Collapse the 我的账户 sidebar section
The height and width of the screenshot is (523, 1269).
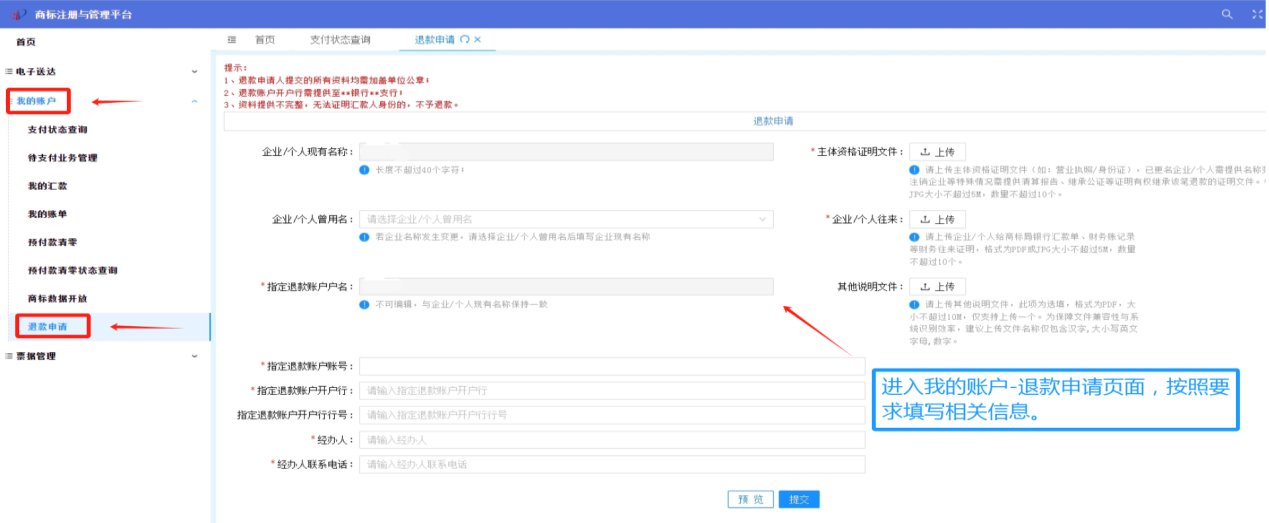[x=194, y=101]
